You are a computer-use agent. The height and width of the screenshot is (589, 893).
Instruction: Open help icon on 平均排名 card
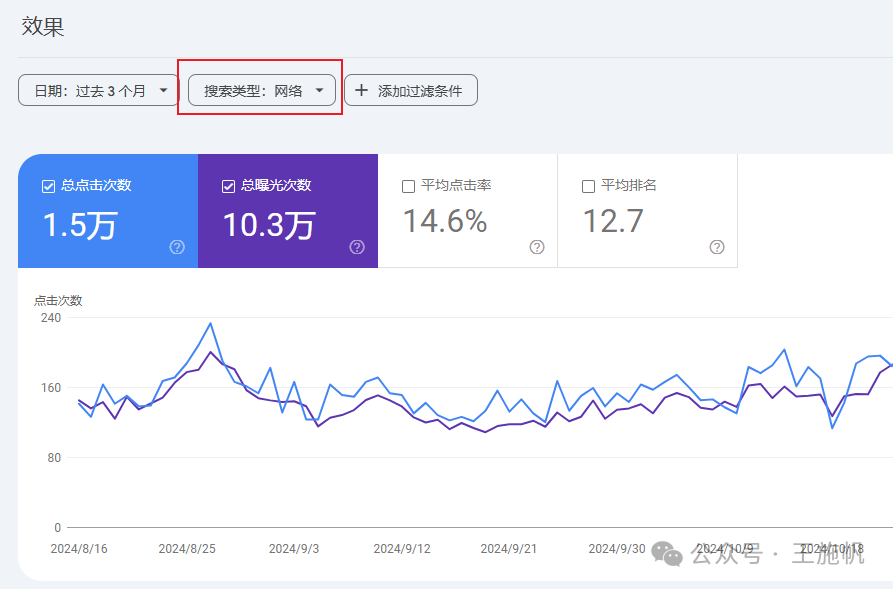717,247
